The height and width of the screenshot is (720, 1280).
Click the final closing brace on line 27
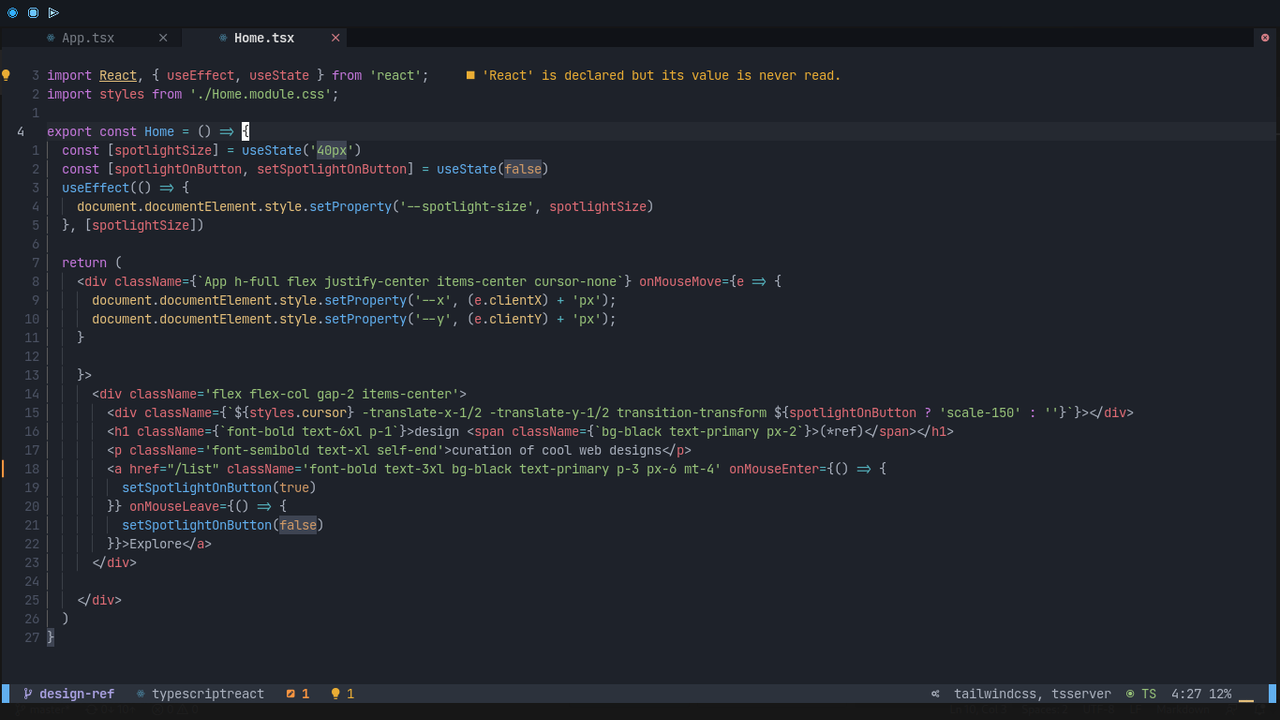pyautogui.click(x=51, y=638)
